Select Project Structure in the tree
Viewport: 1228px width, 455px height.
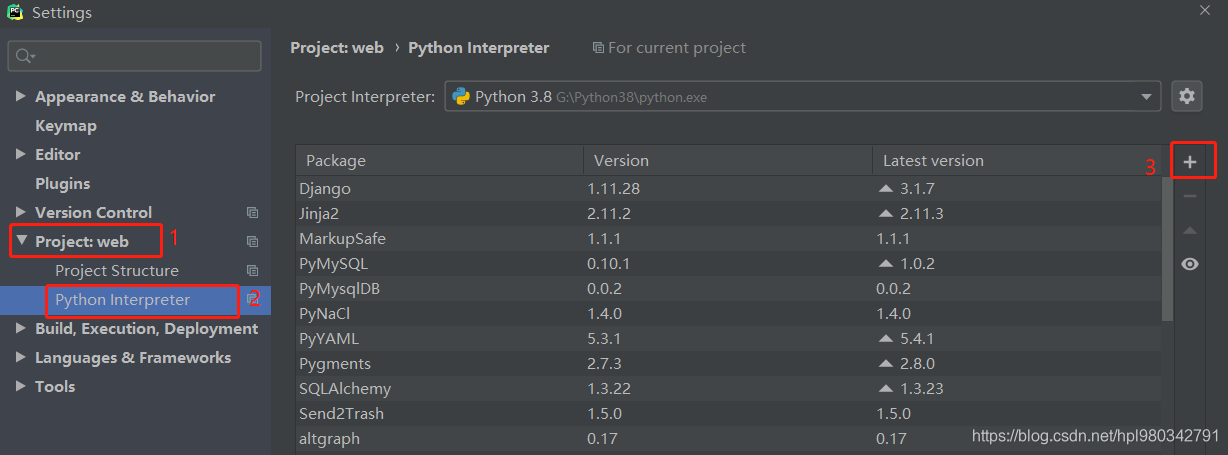[117, 271]
